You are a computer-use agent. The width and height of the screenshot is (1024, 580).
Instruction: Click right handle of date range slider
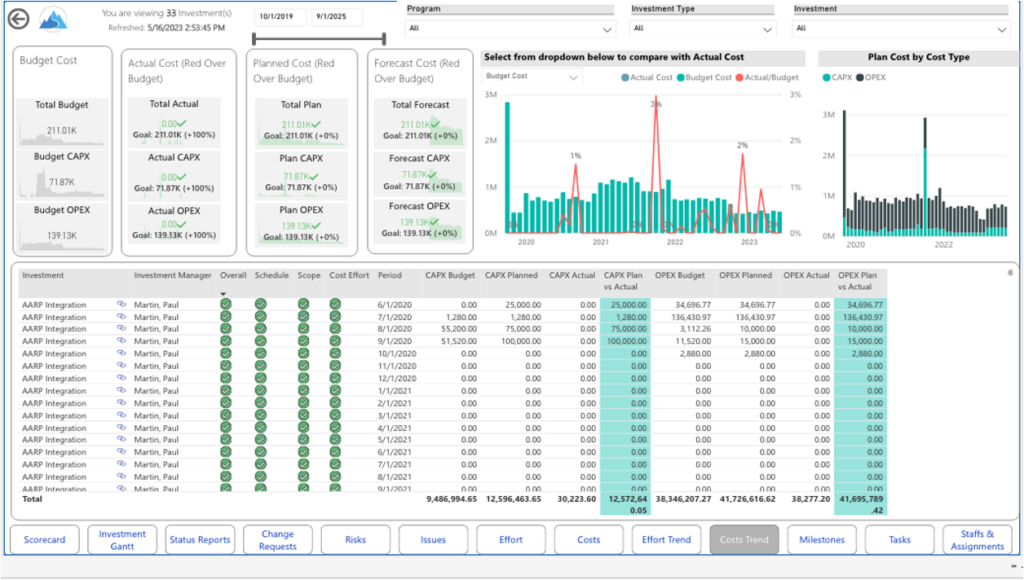click(x=384, y=40)
